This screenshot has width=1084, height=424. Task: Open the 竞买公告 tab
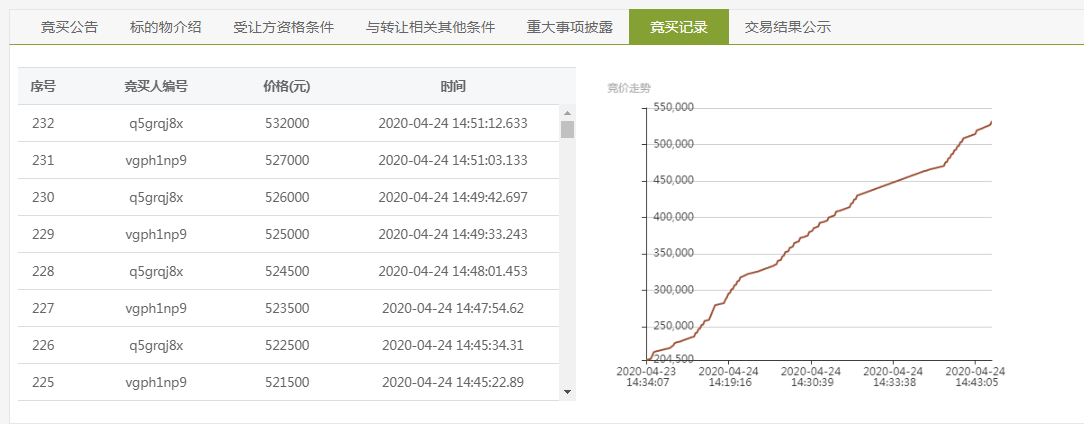tap(69, 28)
